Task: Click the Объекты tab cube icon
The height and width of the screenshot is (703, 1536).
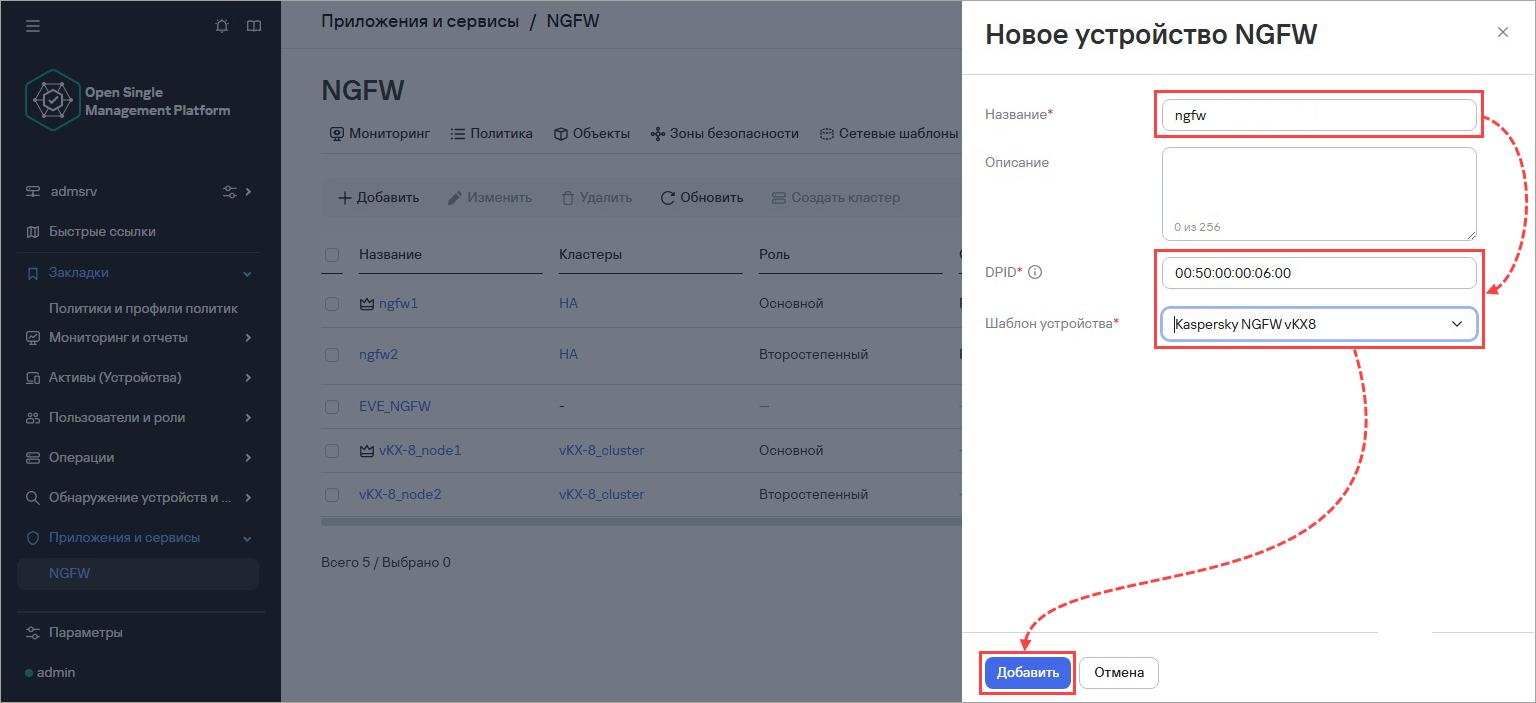Action: point(561,134)
